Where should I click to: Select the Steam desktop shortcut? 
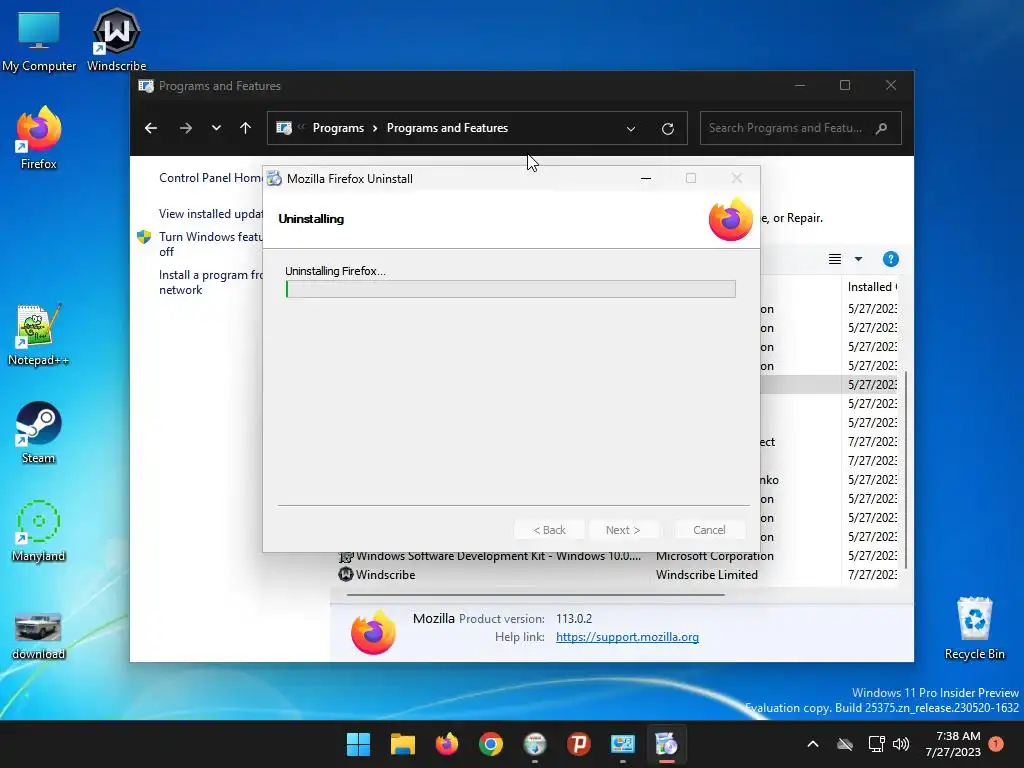coord(39,432)
